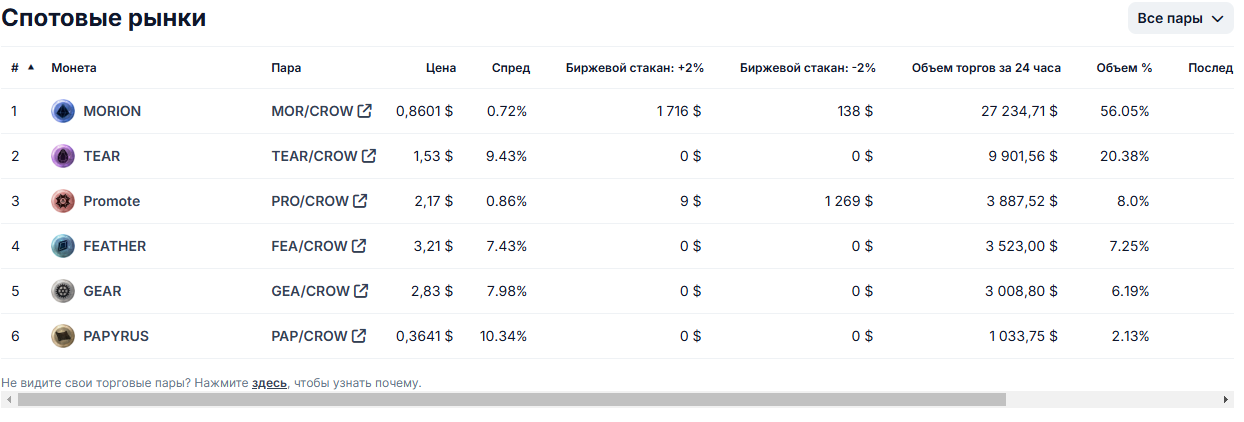Click the PAPYRUS coin logo icon
This screenshot has width=1244, height=422.
pyautogui.click(x=63, y=336)
